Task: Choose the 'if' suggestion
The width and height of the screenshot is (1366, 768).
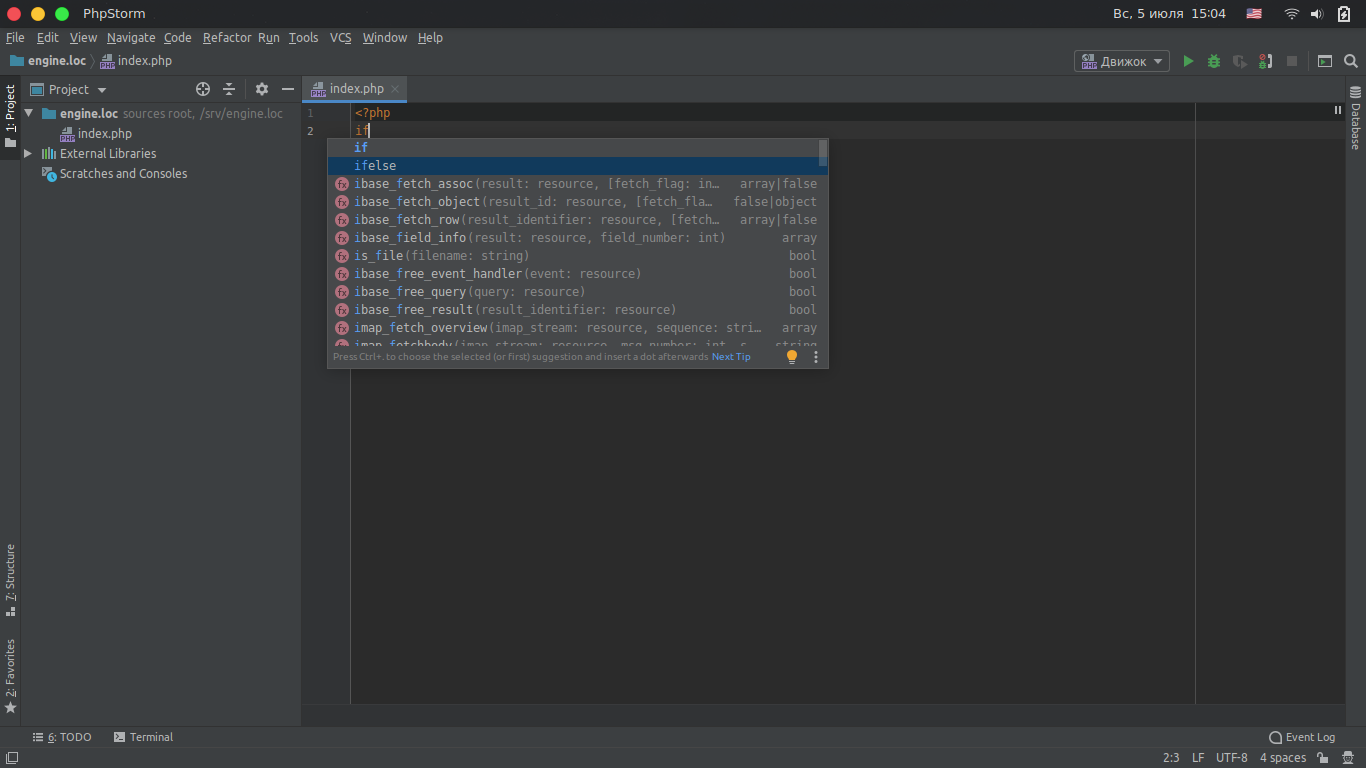Action: tap(573, 148)
